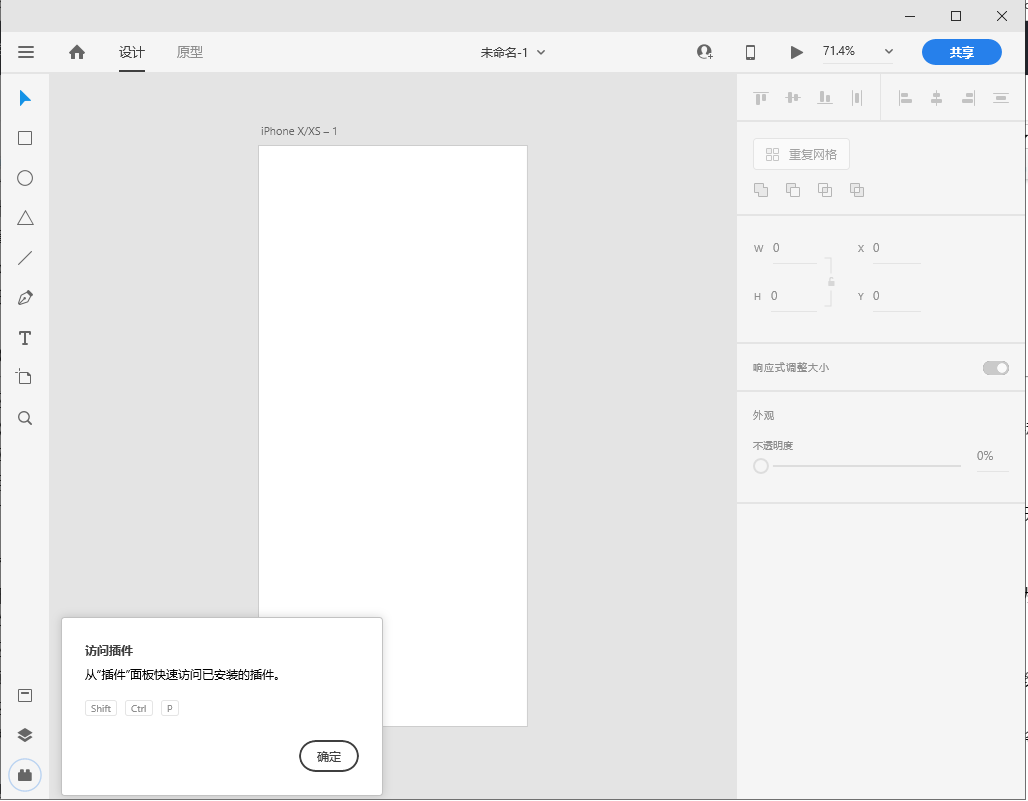Select the Text tool
Image resolution: width=1028 pixels, height=801 pixels.
click(x=25, y=338)
